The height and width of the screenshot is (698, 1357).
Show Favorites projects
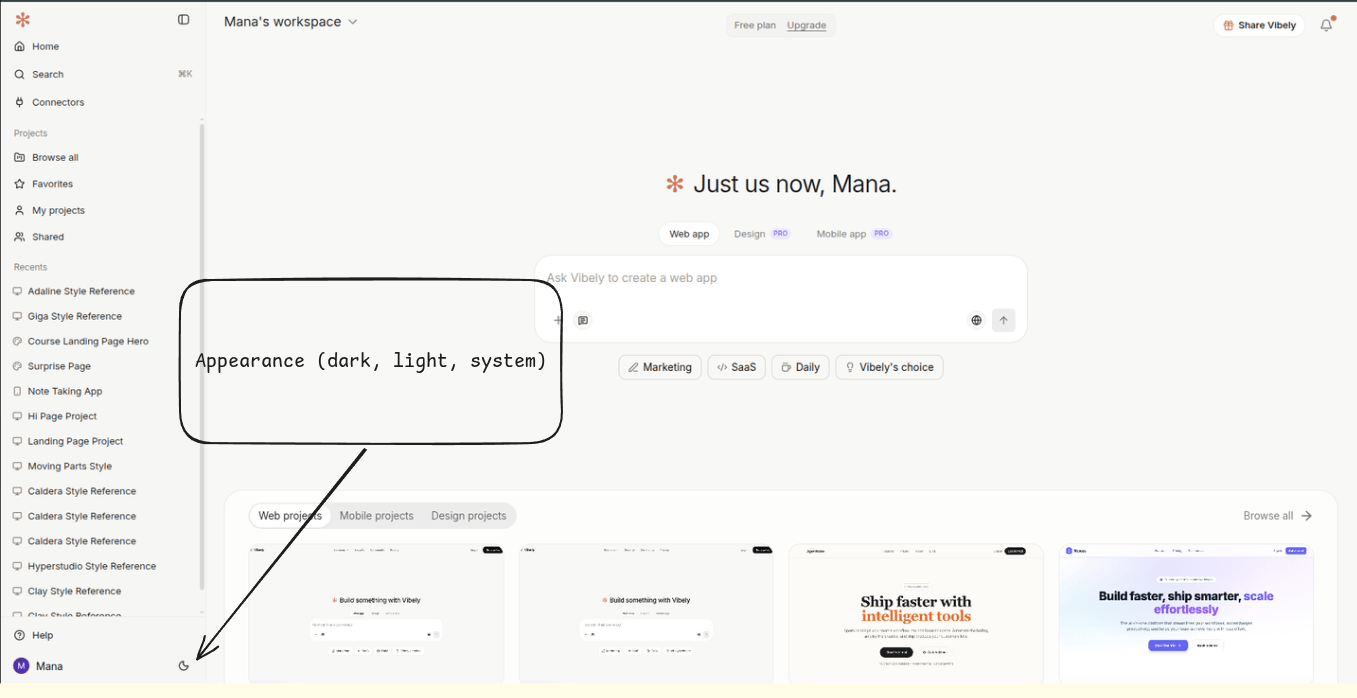coord(52,184)
